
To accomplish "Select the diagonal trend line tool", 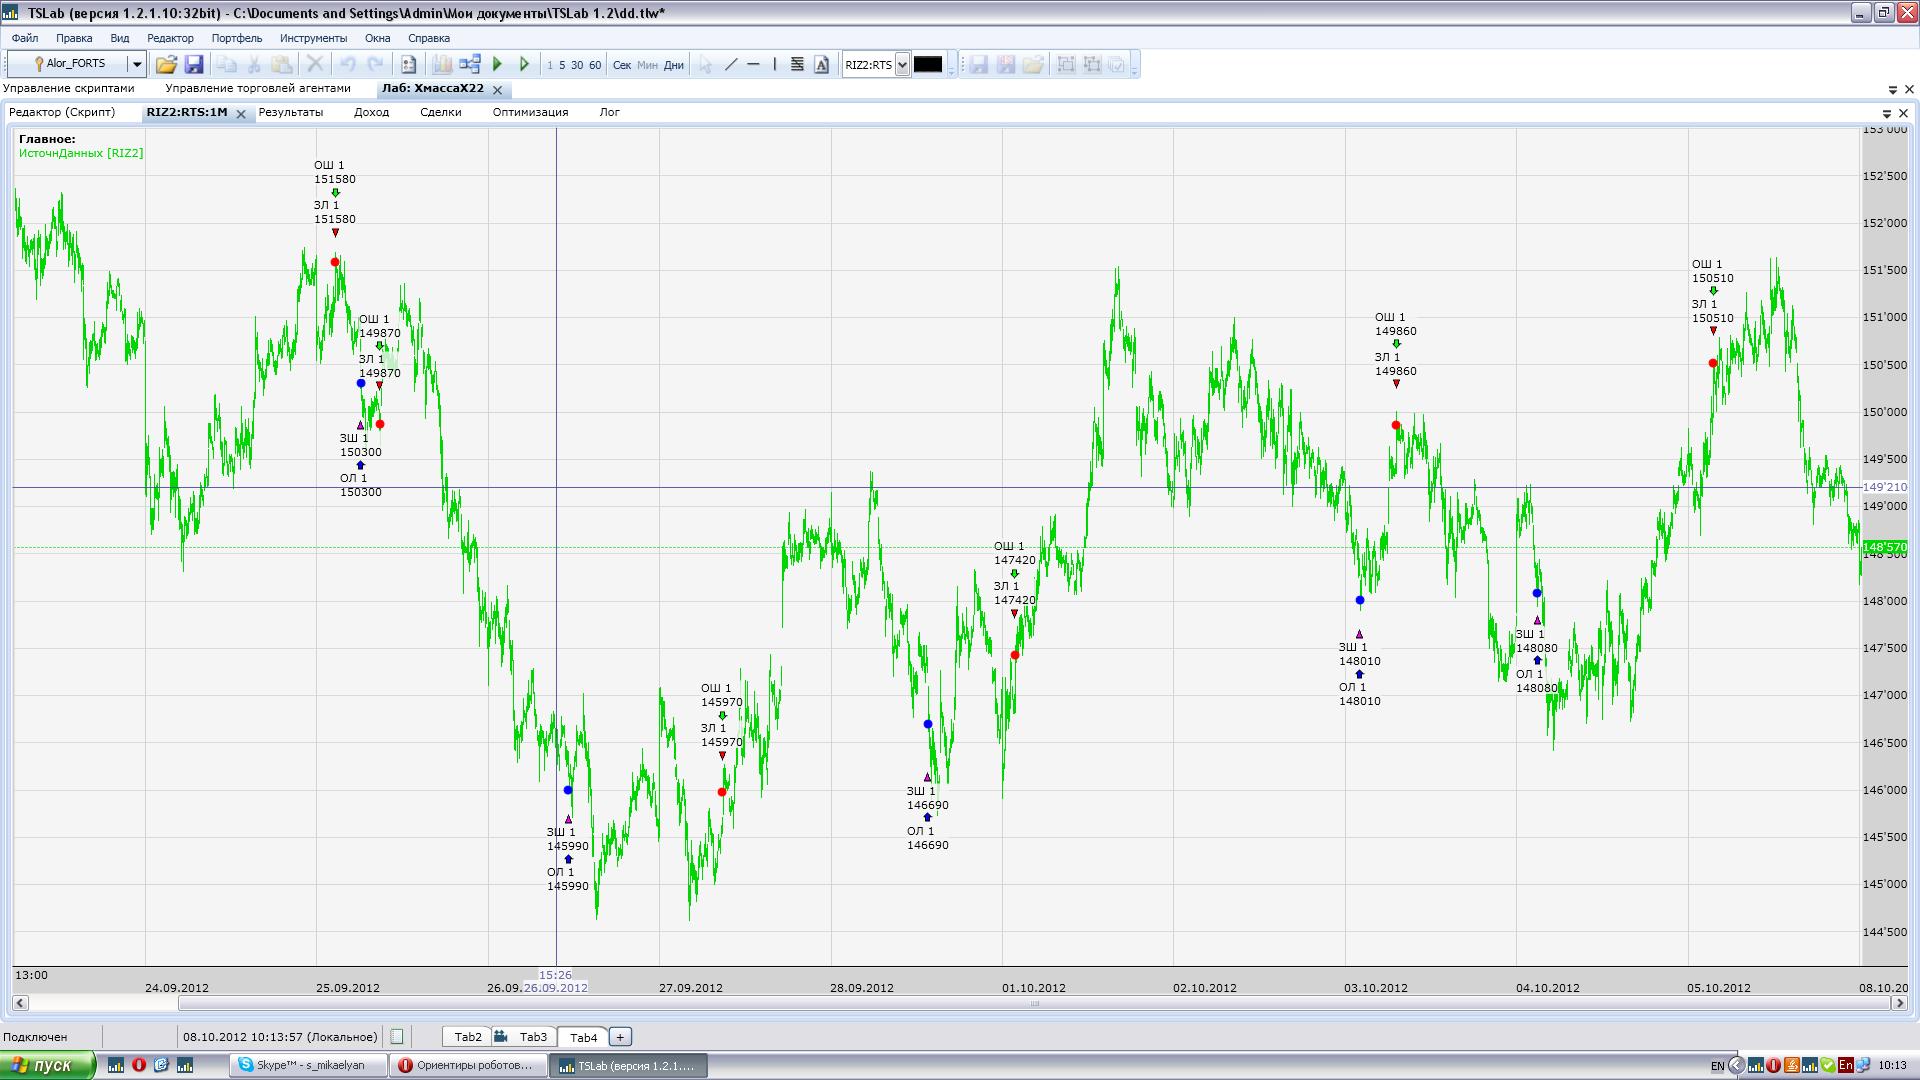I will 731,65.
